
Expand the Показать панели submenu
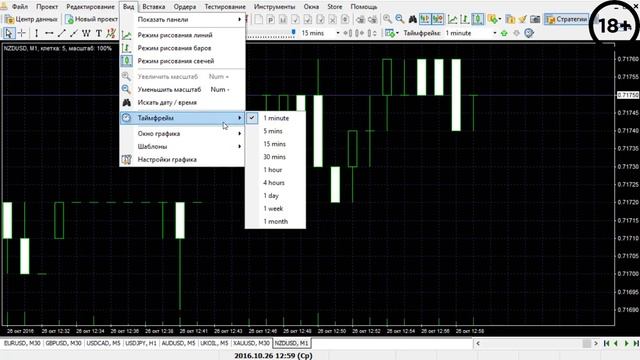[x=182, y=20]
